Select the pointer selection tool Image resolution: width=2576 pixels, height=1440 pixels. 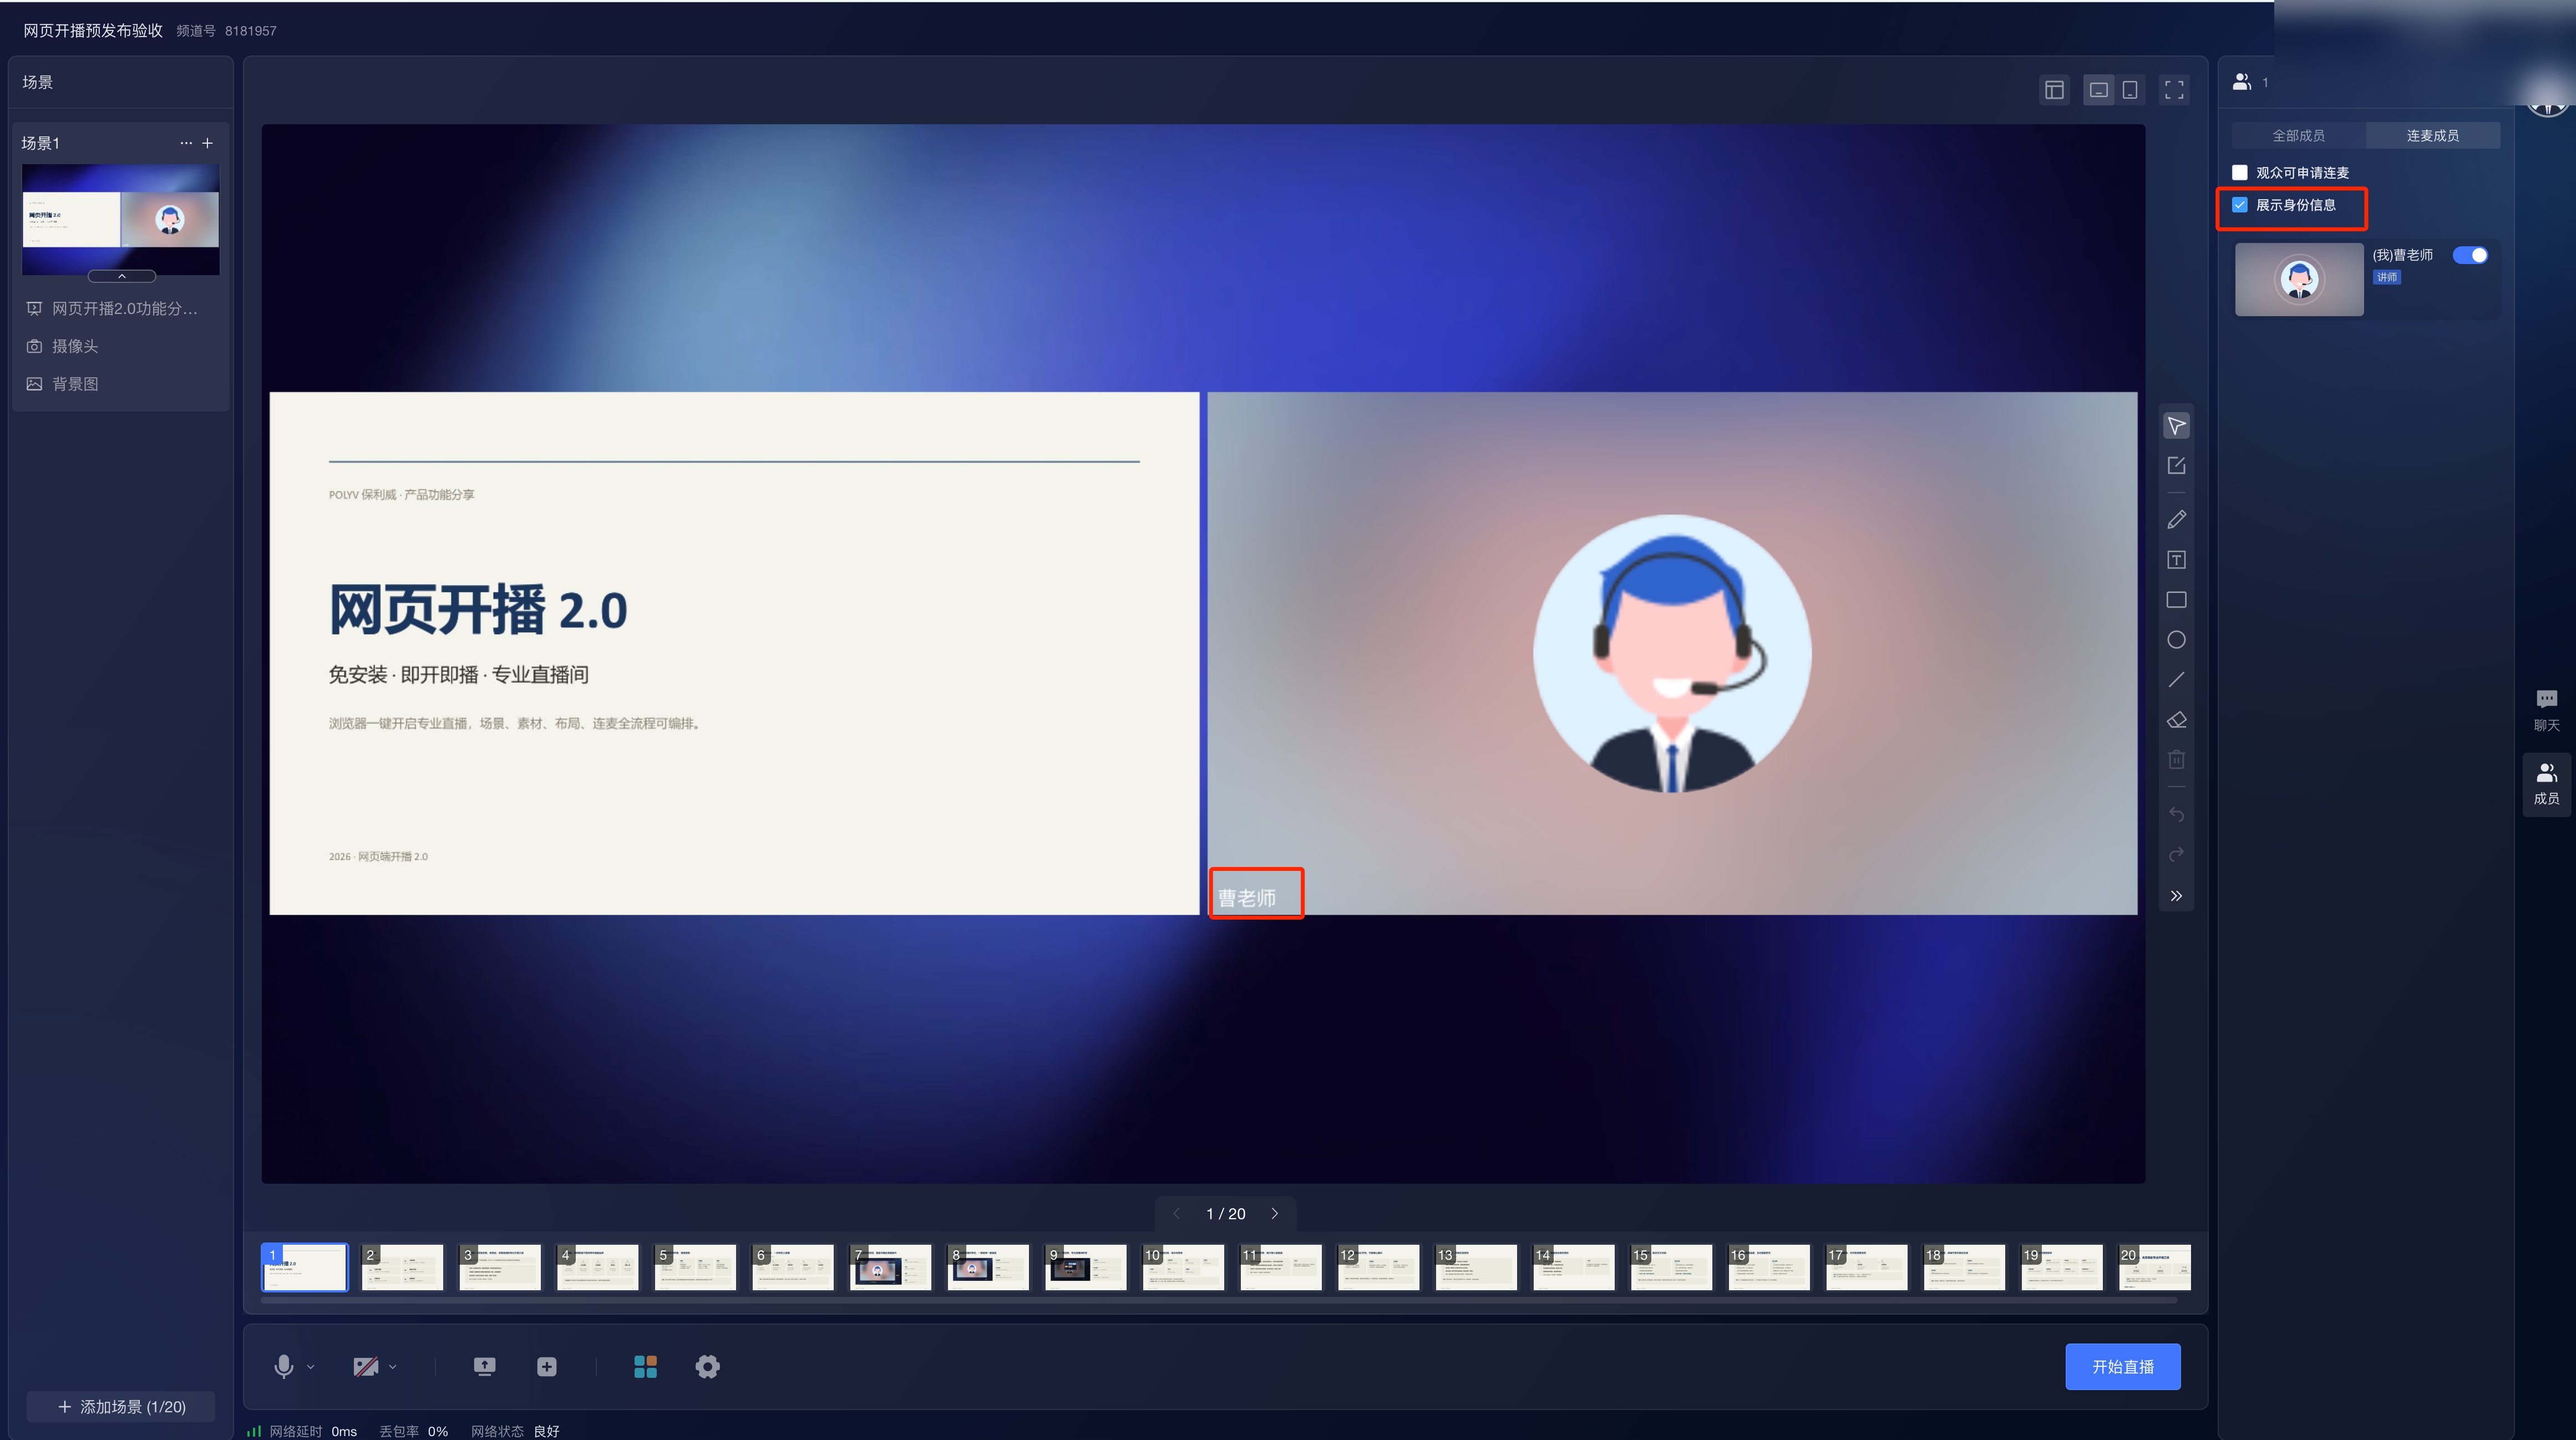tap(2176, 426)
